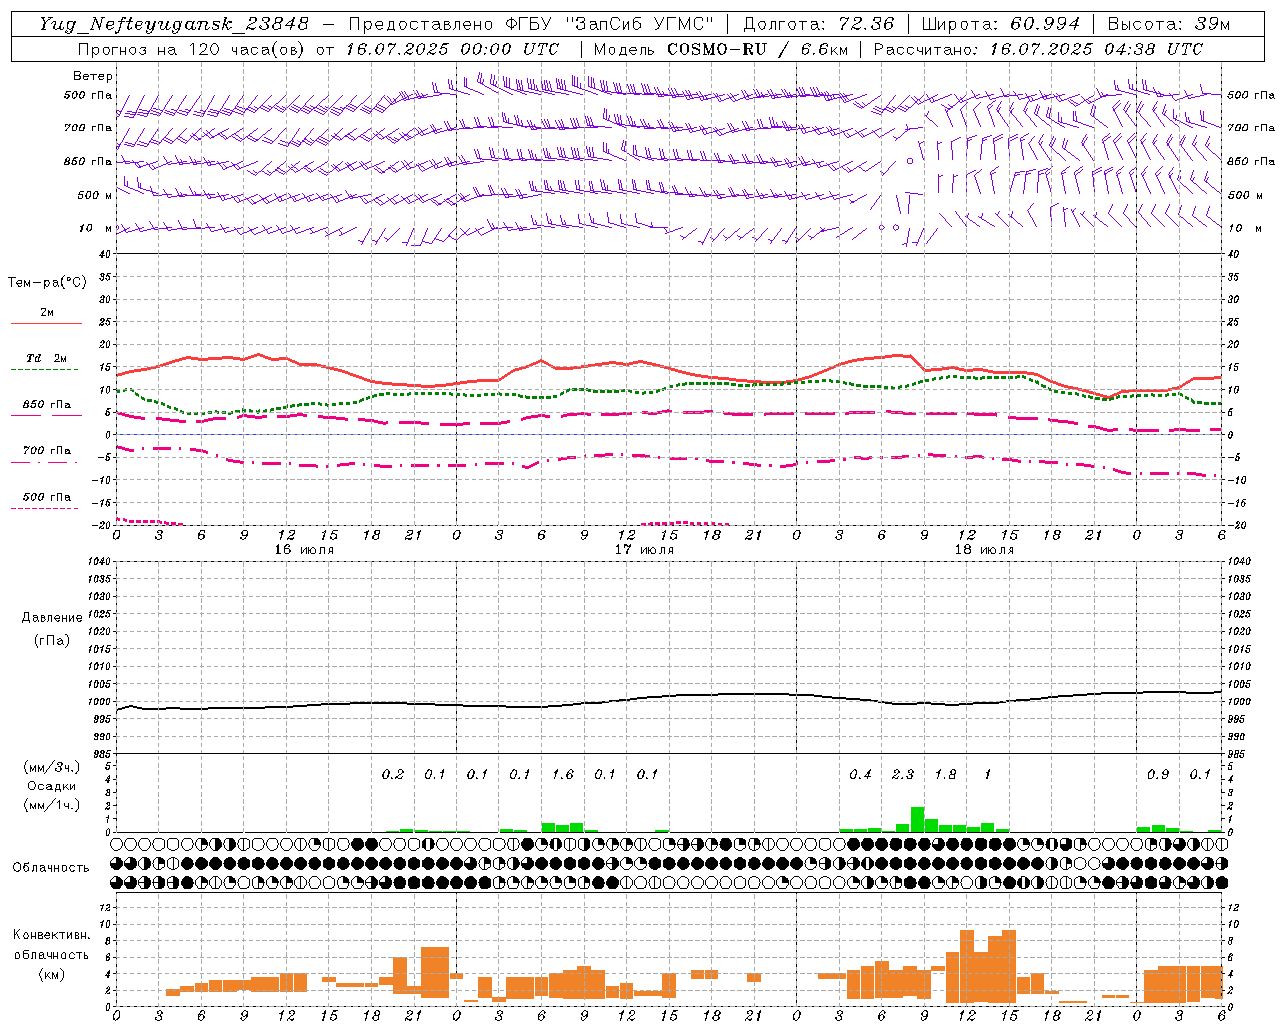1280x1024 pixels.
Task: Click the Широта: 60.994 value
Action: point(1001,24)
